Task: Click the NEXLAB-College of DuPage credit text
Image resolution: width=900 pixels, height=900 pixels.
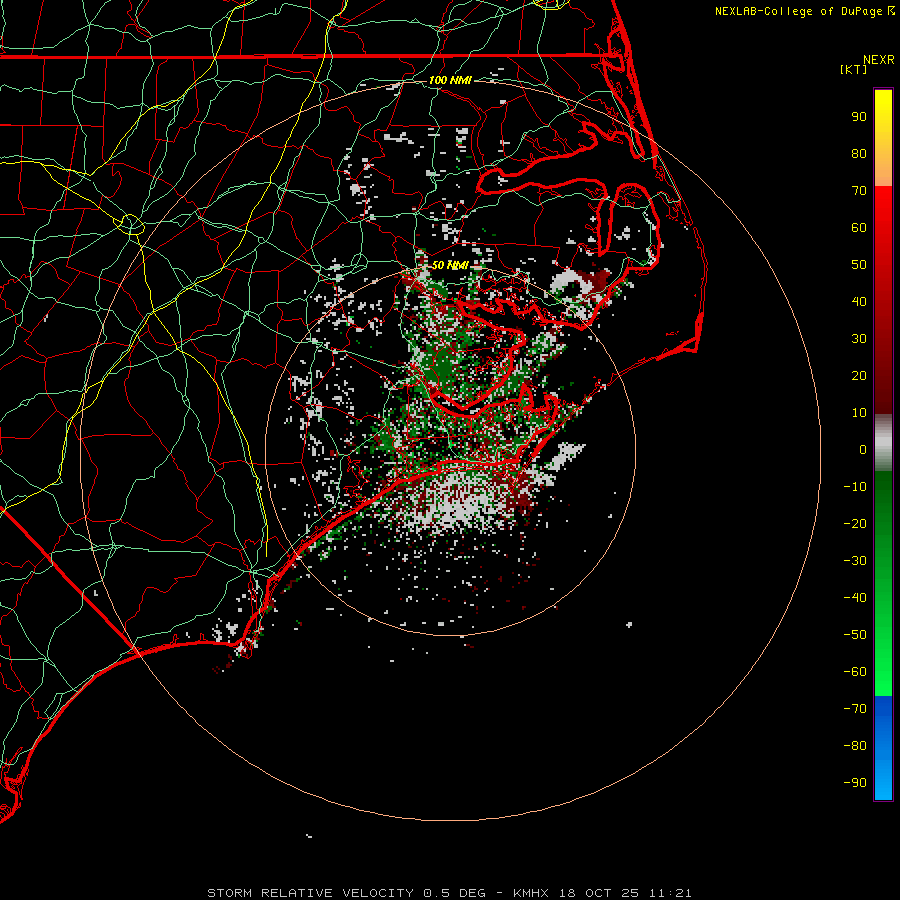Action: coord(798,11)
